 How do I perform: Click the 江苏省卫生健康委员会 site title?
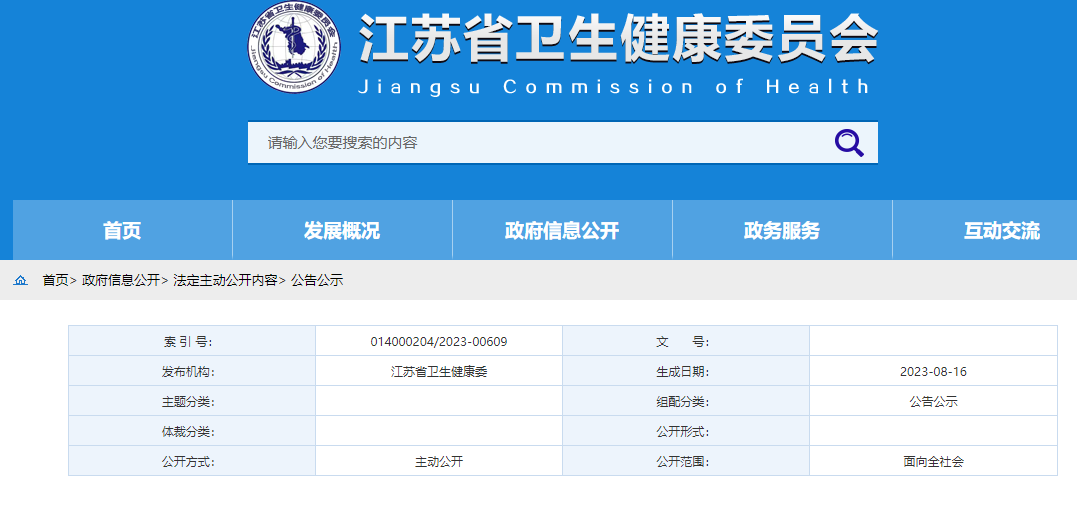coord(618,41)
